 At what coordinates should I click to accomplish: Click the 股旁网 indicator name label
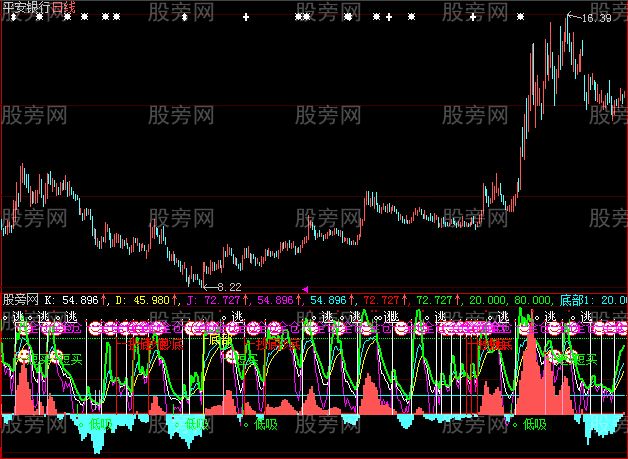click(20, 299)
